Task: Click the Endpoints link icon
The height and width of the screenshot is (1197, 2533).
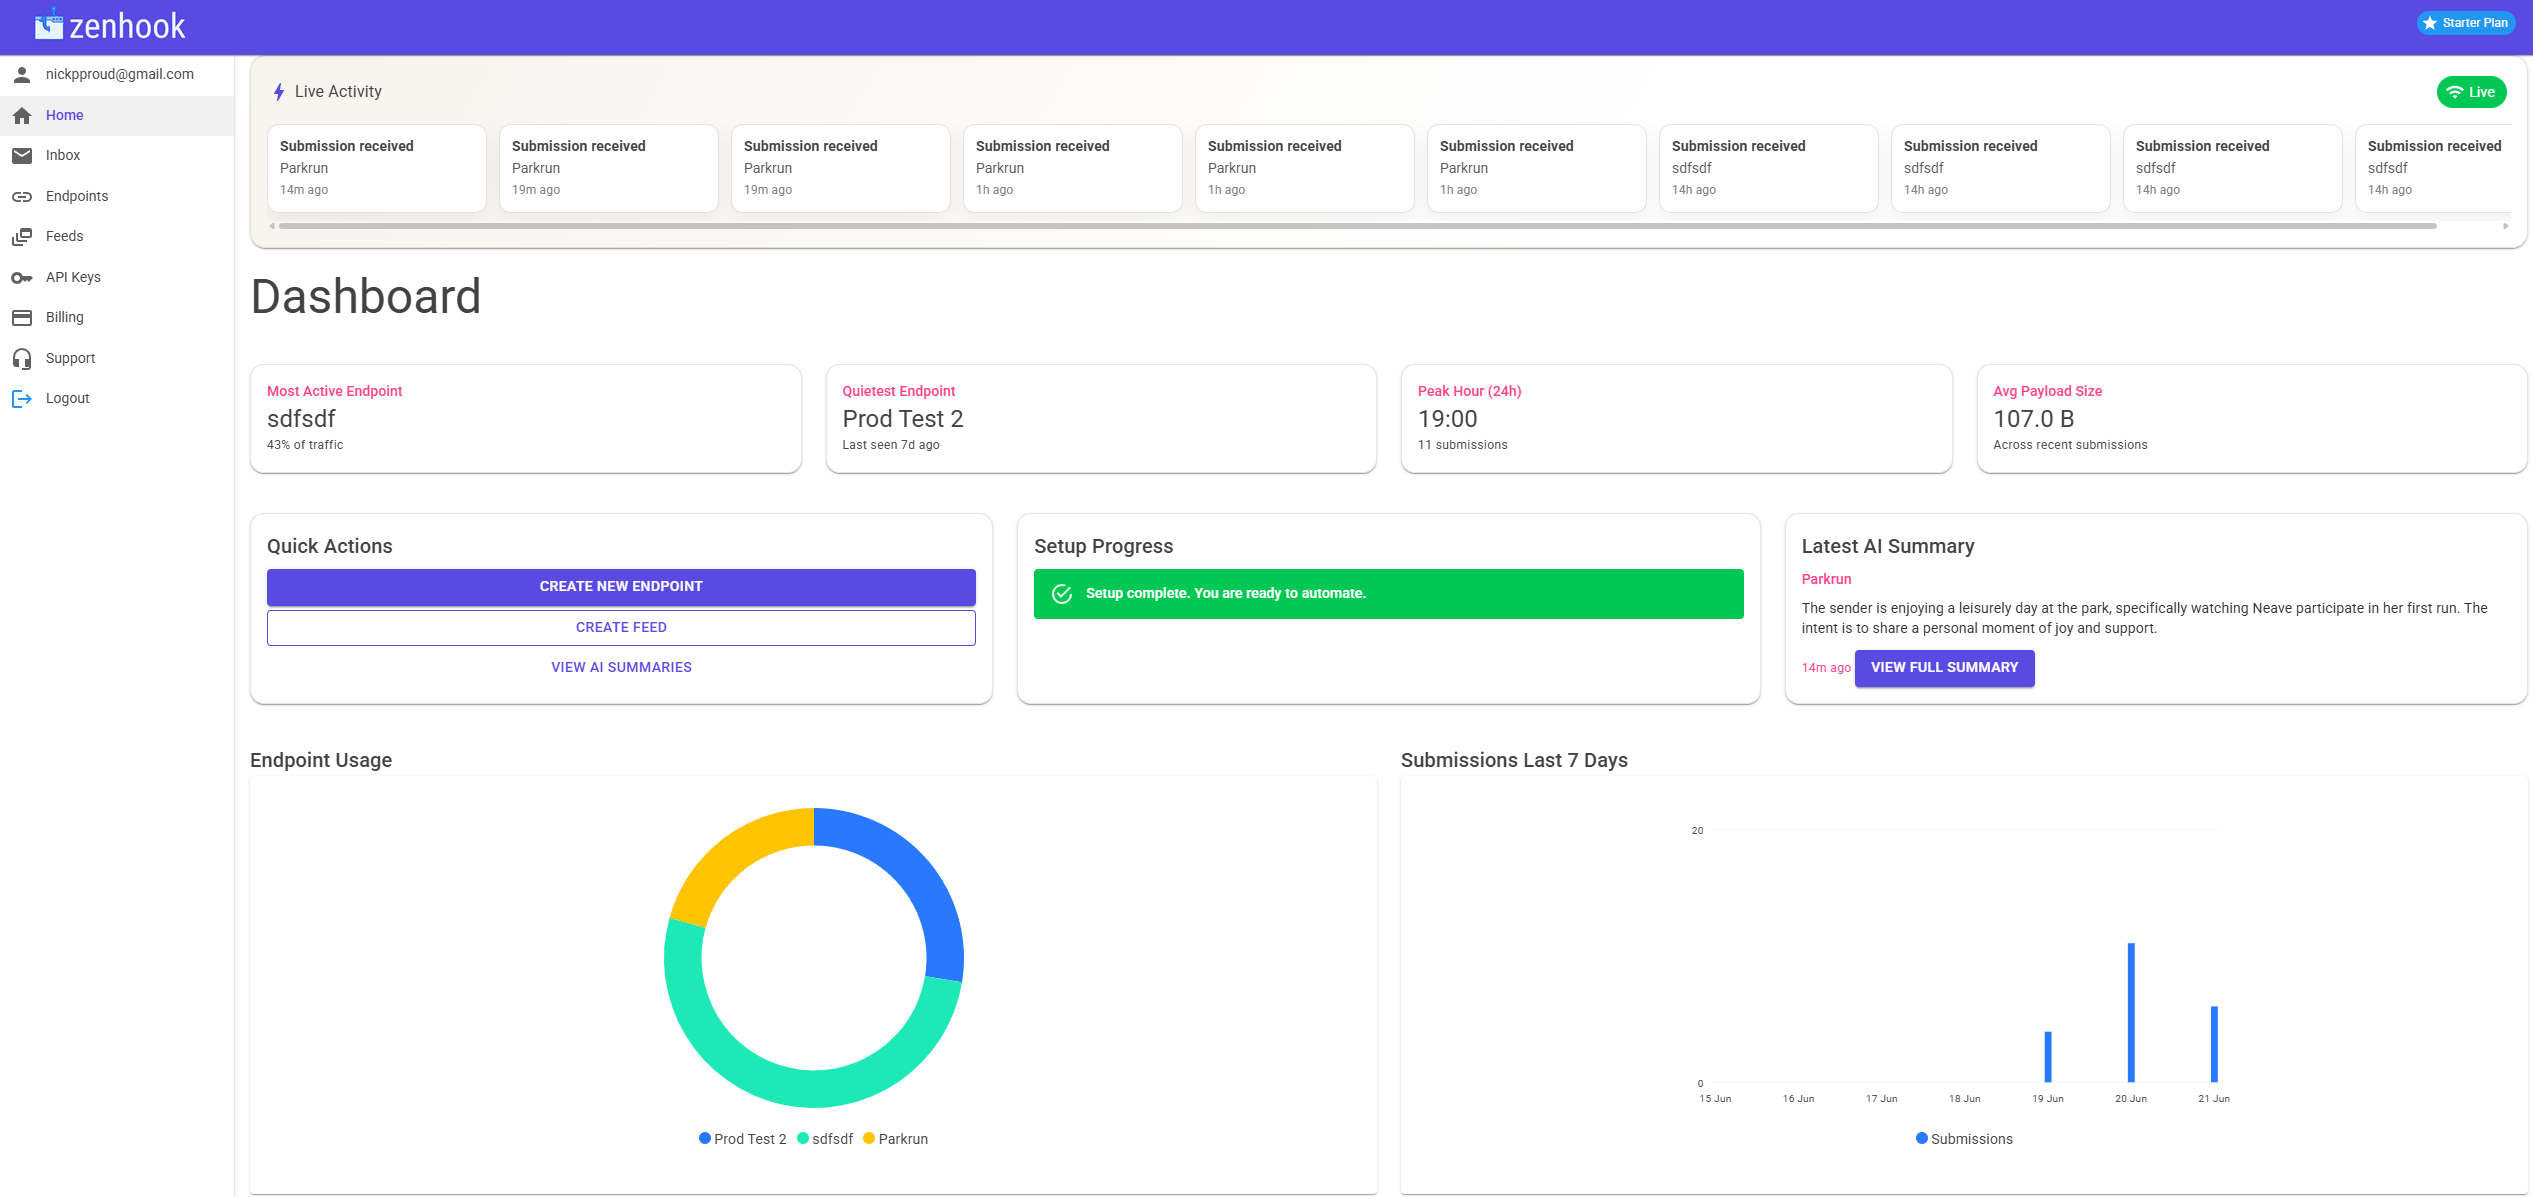Action: click(22, 197)
